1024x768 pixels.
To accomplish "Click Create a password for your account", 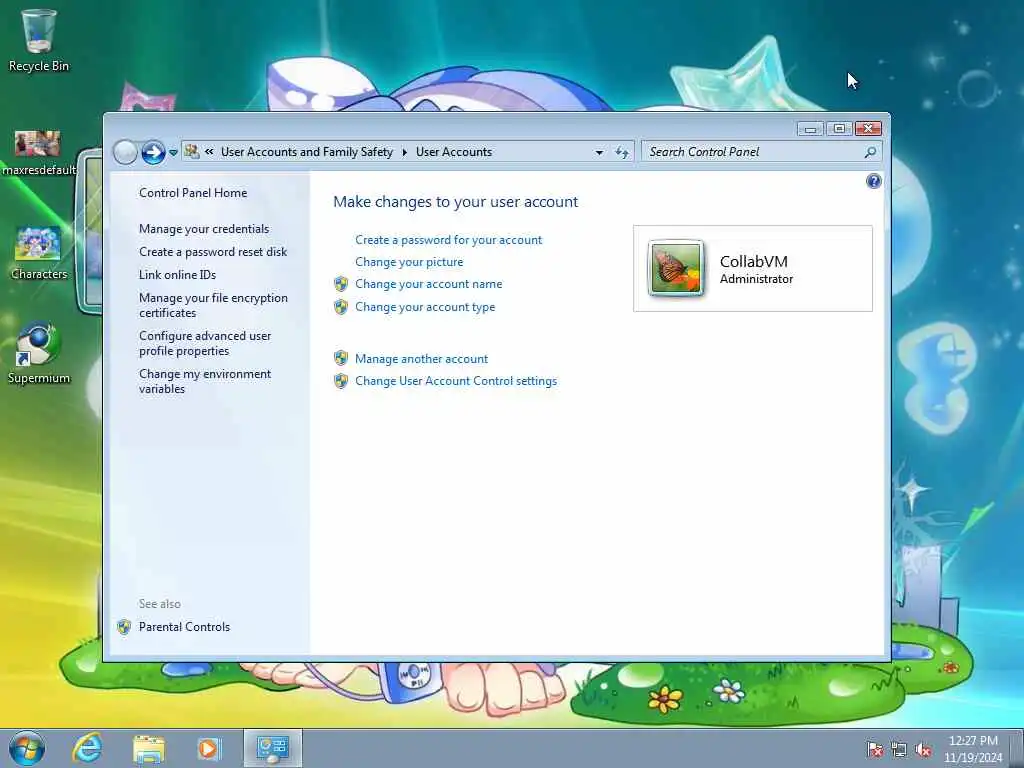I will [448, 240].
